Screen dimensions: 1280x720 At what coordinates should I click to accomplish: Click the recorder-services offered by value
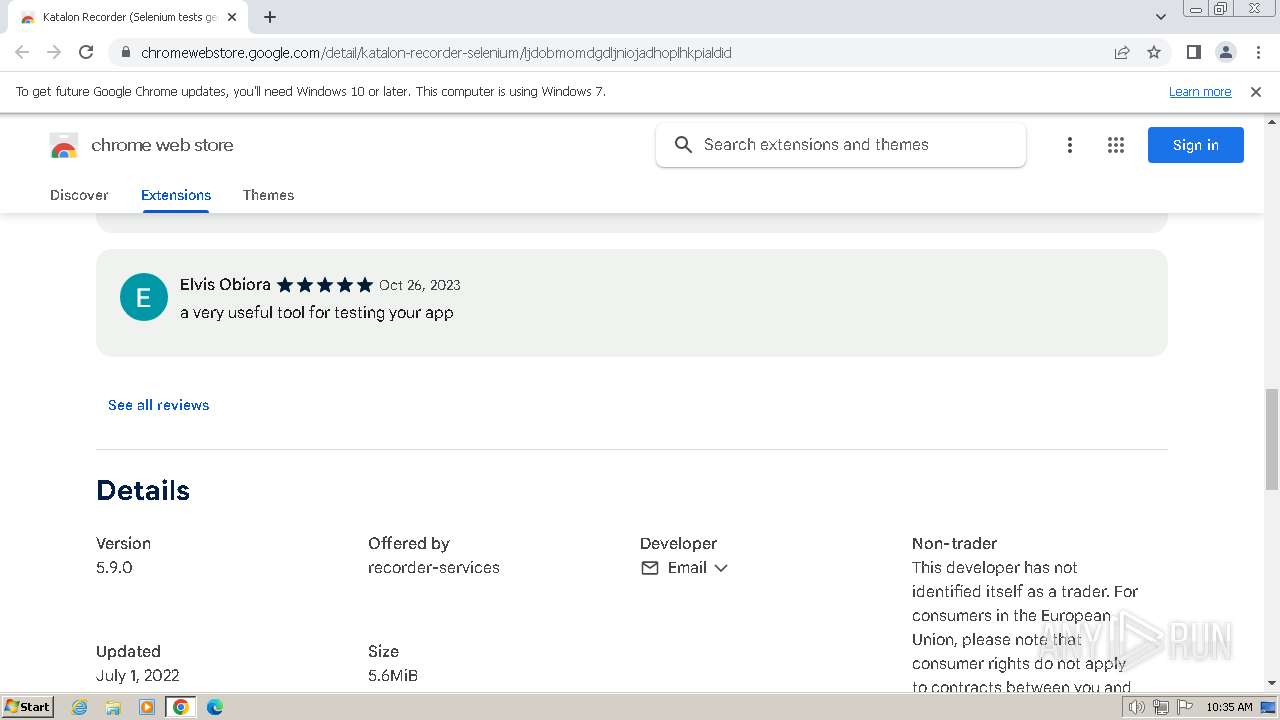(x=434, y=568)
